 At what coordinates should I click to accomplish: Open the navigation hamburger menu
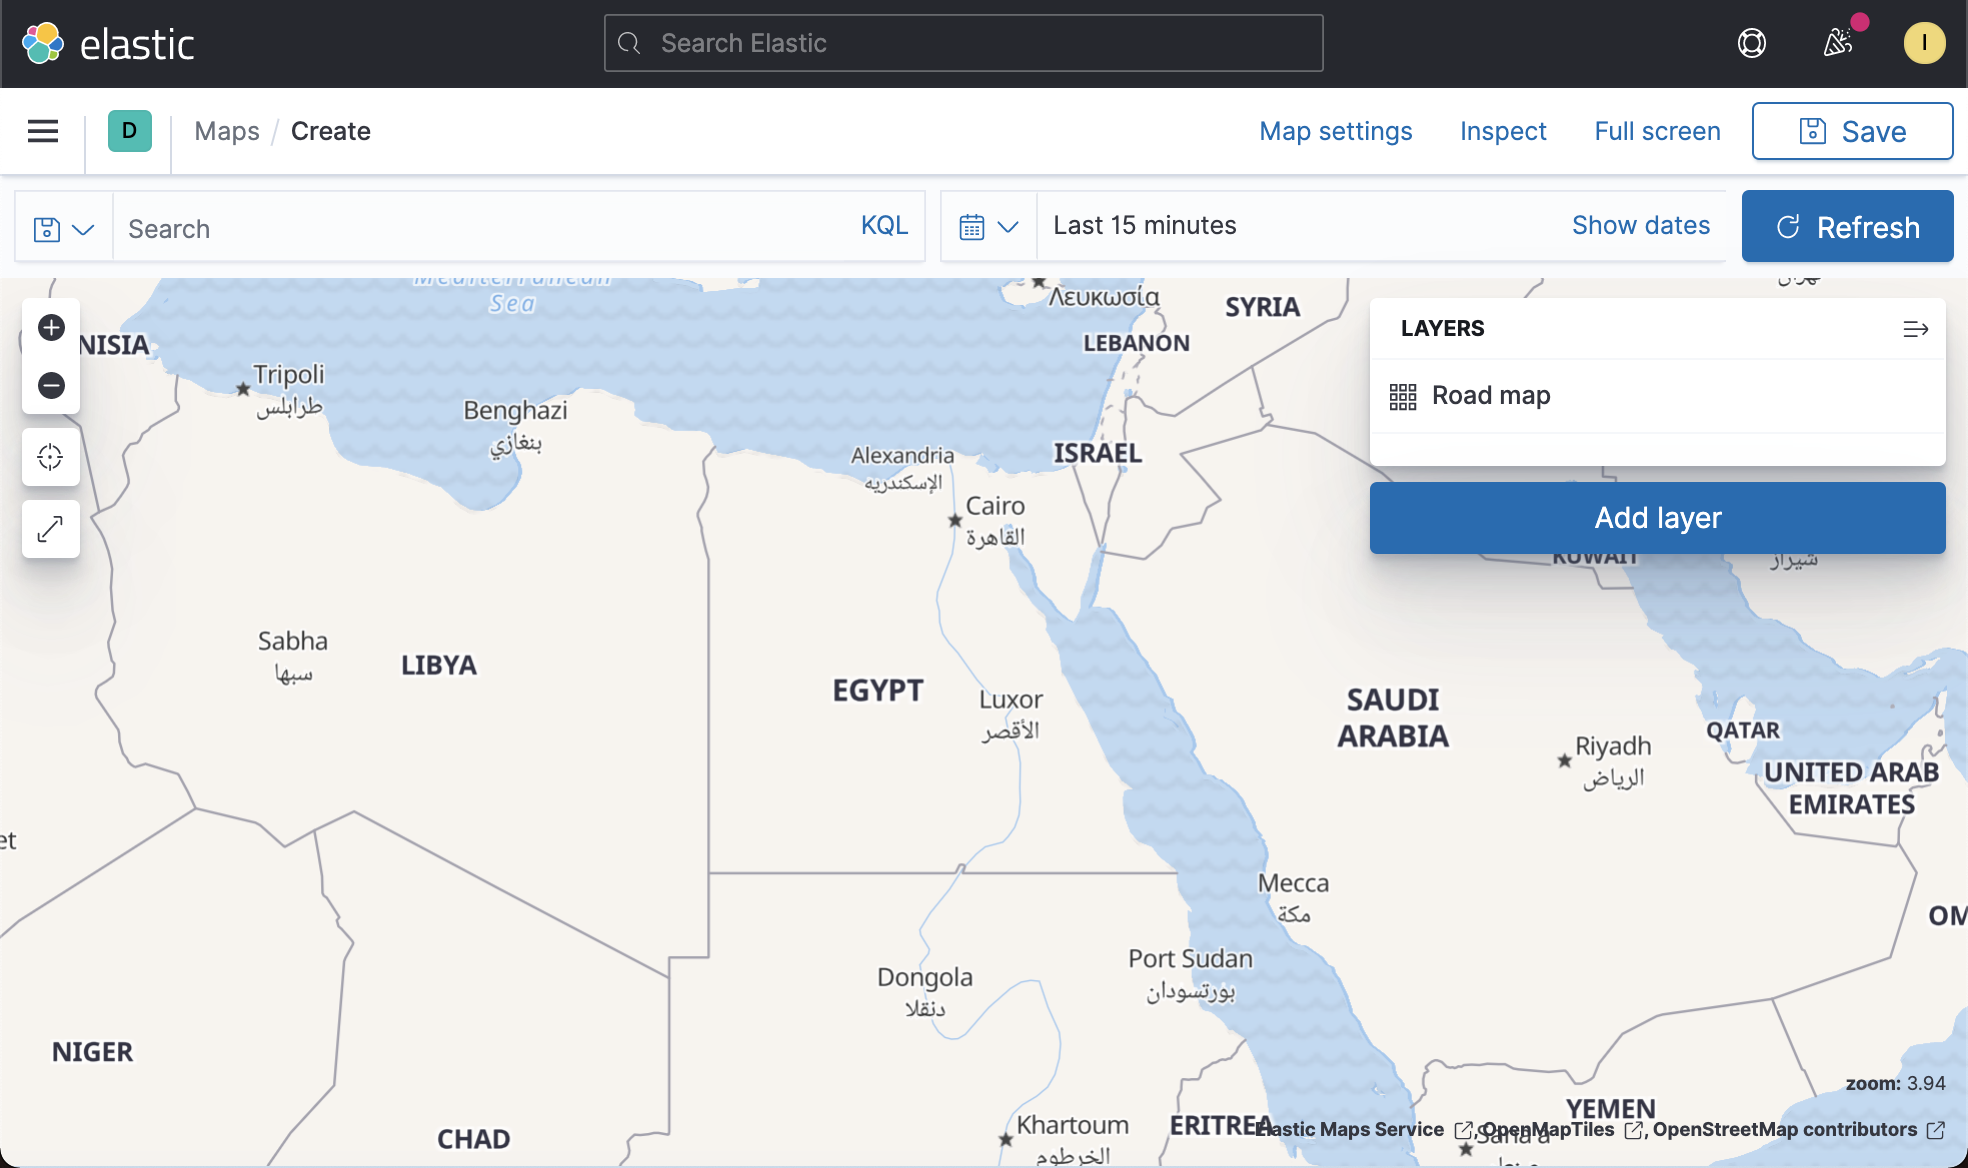42,131
